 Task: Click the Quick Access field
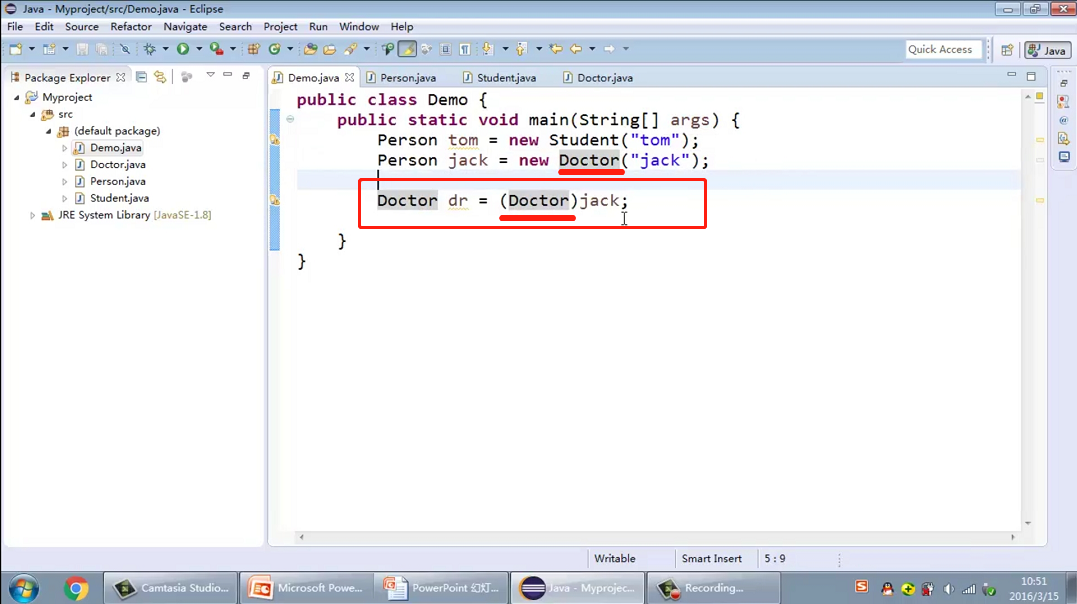click(x=943, y=49)
